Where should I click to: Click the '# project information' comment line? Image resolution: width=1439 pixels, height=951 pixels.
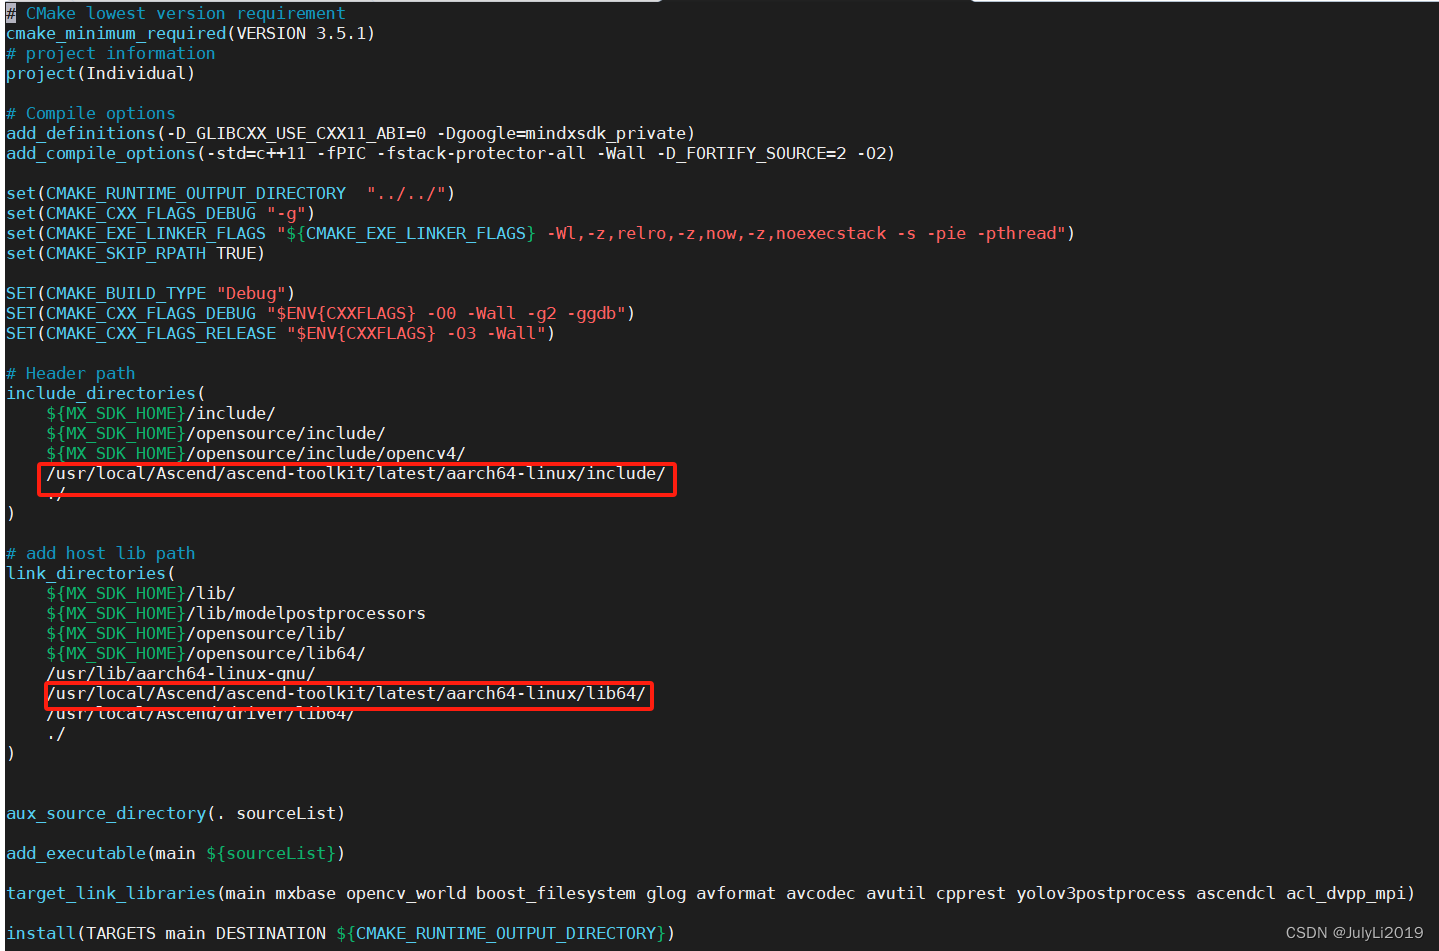[x=110, y=53]
